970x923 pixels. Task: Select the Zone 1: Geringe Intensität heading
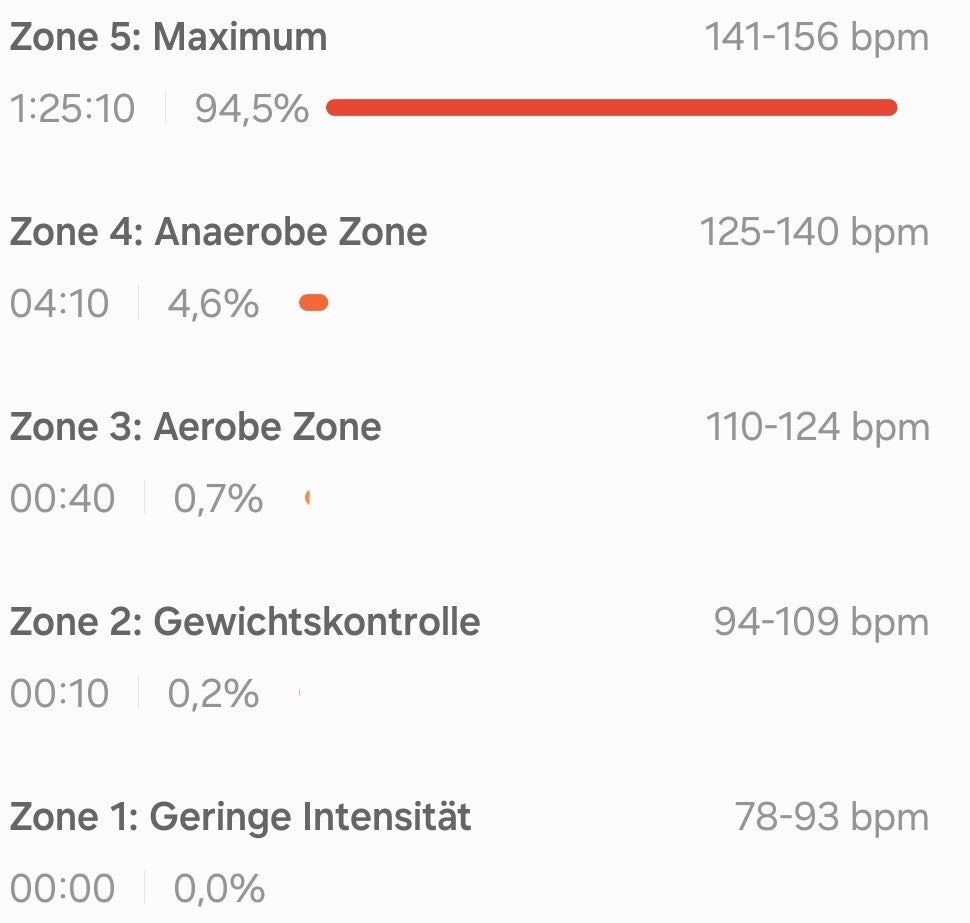(x=240, y=817)
